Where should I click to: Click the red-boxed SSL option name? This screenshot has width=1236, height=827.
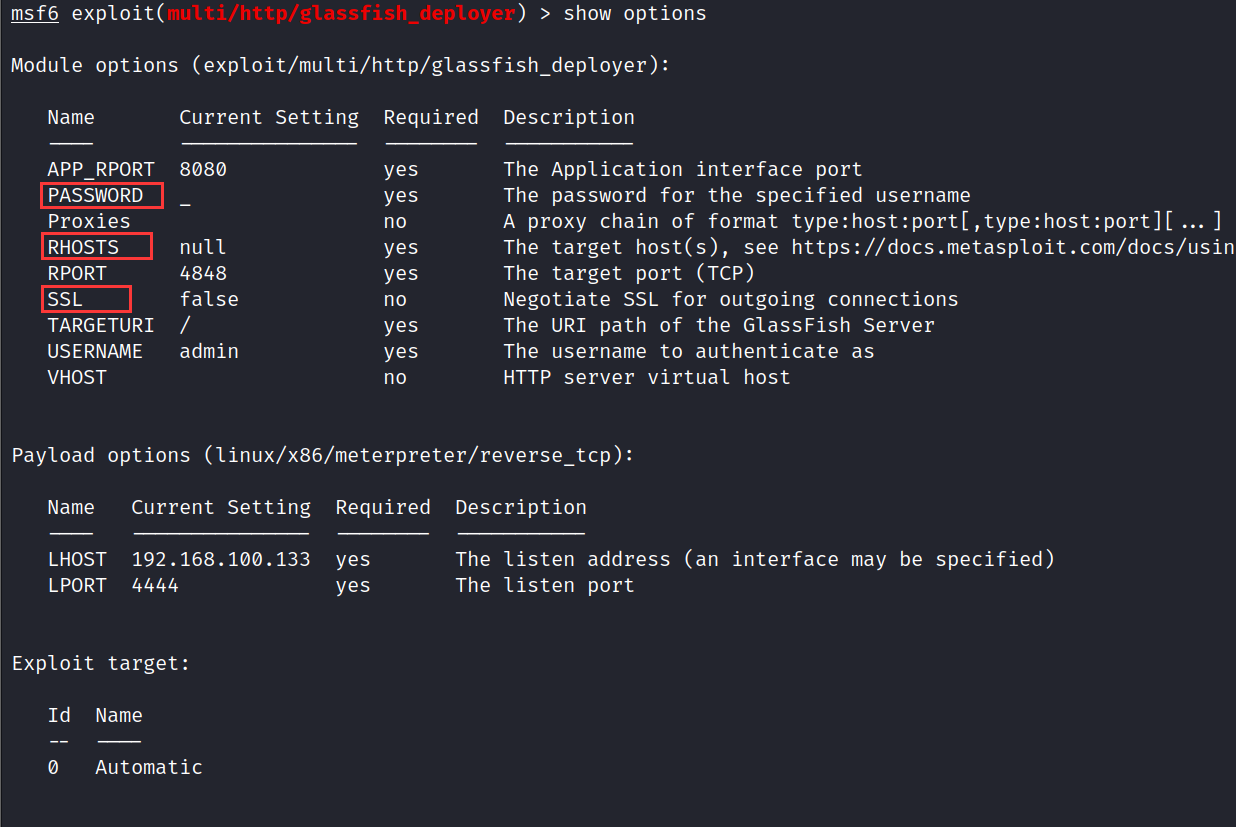pos(66,299)
